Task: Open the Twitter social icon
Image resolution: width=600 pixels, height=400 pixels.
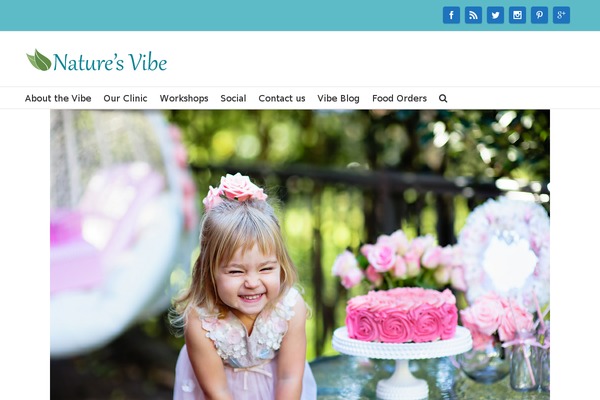Action: click(x=495, y=15)
